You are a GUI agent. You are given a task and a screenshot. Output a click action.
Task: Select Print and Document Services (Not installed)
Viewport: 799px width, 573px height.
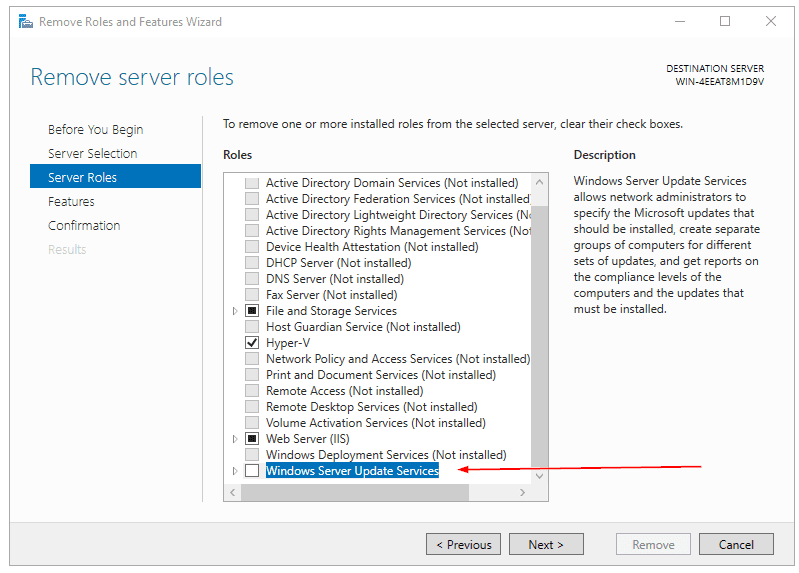381,375
